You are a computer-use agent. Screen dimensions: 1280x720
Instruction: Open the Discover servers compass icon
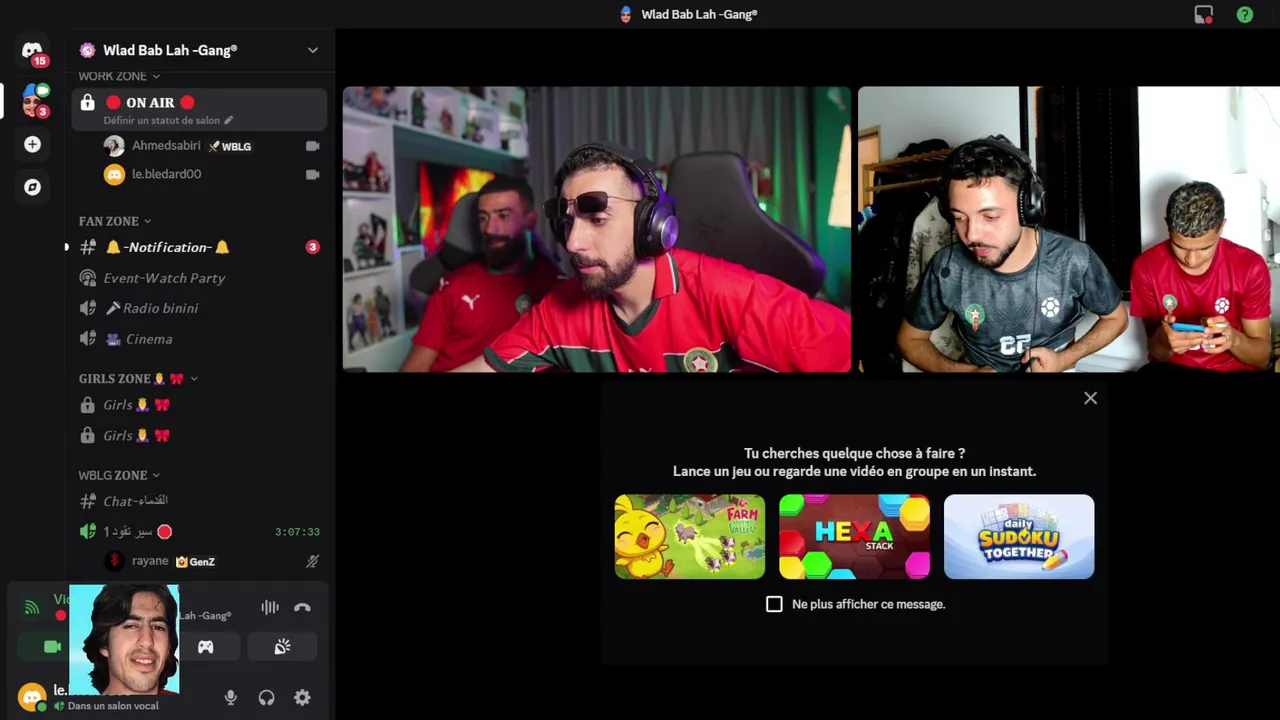[32, 187]
